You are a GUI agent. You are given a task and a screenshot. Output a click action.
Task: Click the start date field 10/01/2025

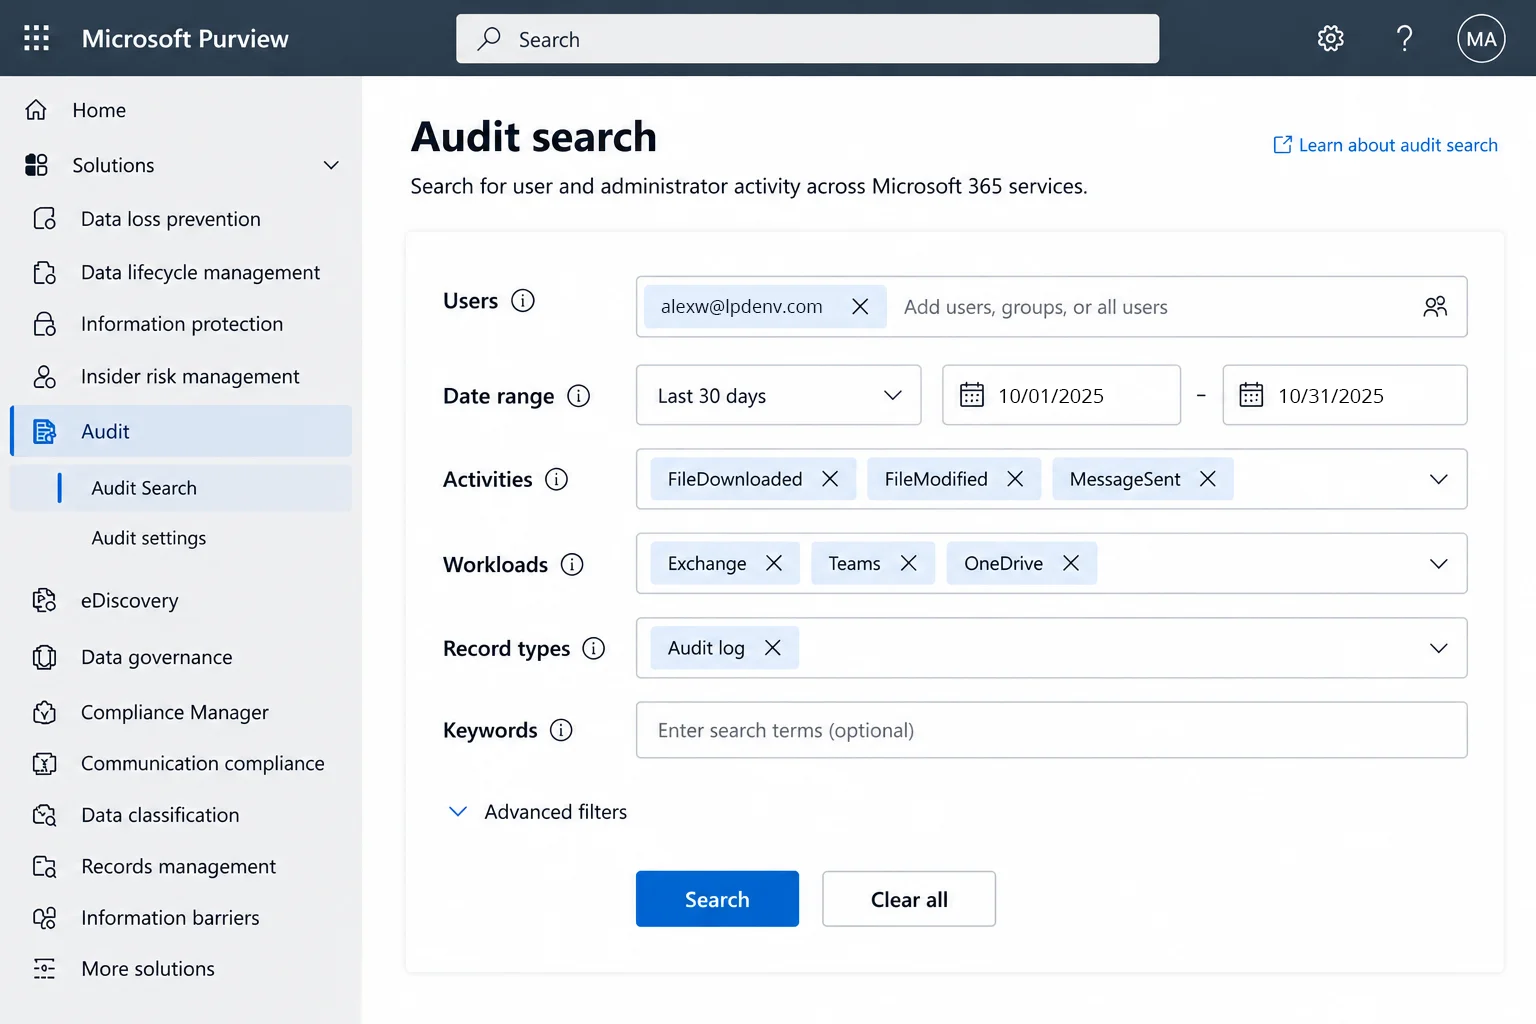point(1061,395)
